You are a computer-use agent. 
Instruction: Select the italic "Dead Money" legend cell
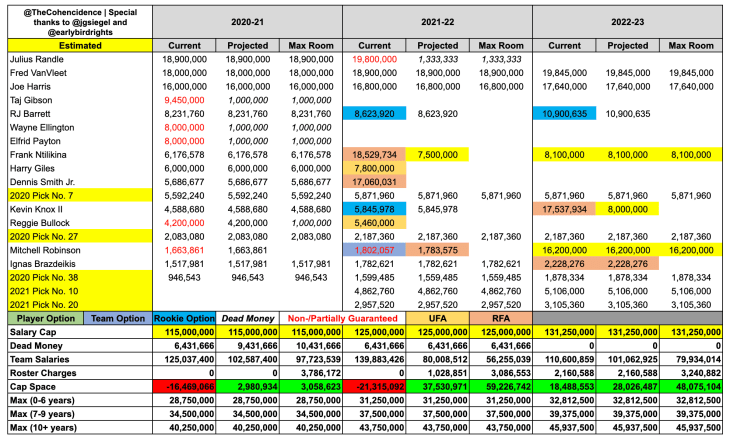(248, 319)
